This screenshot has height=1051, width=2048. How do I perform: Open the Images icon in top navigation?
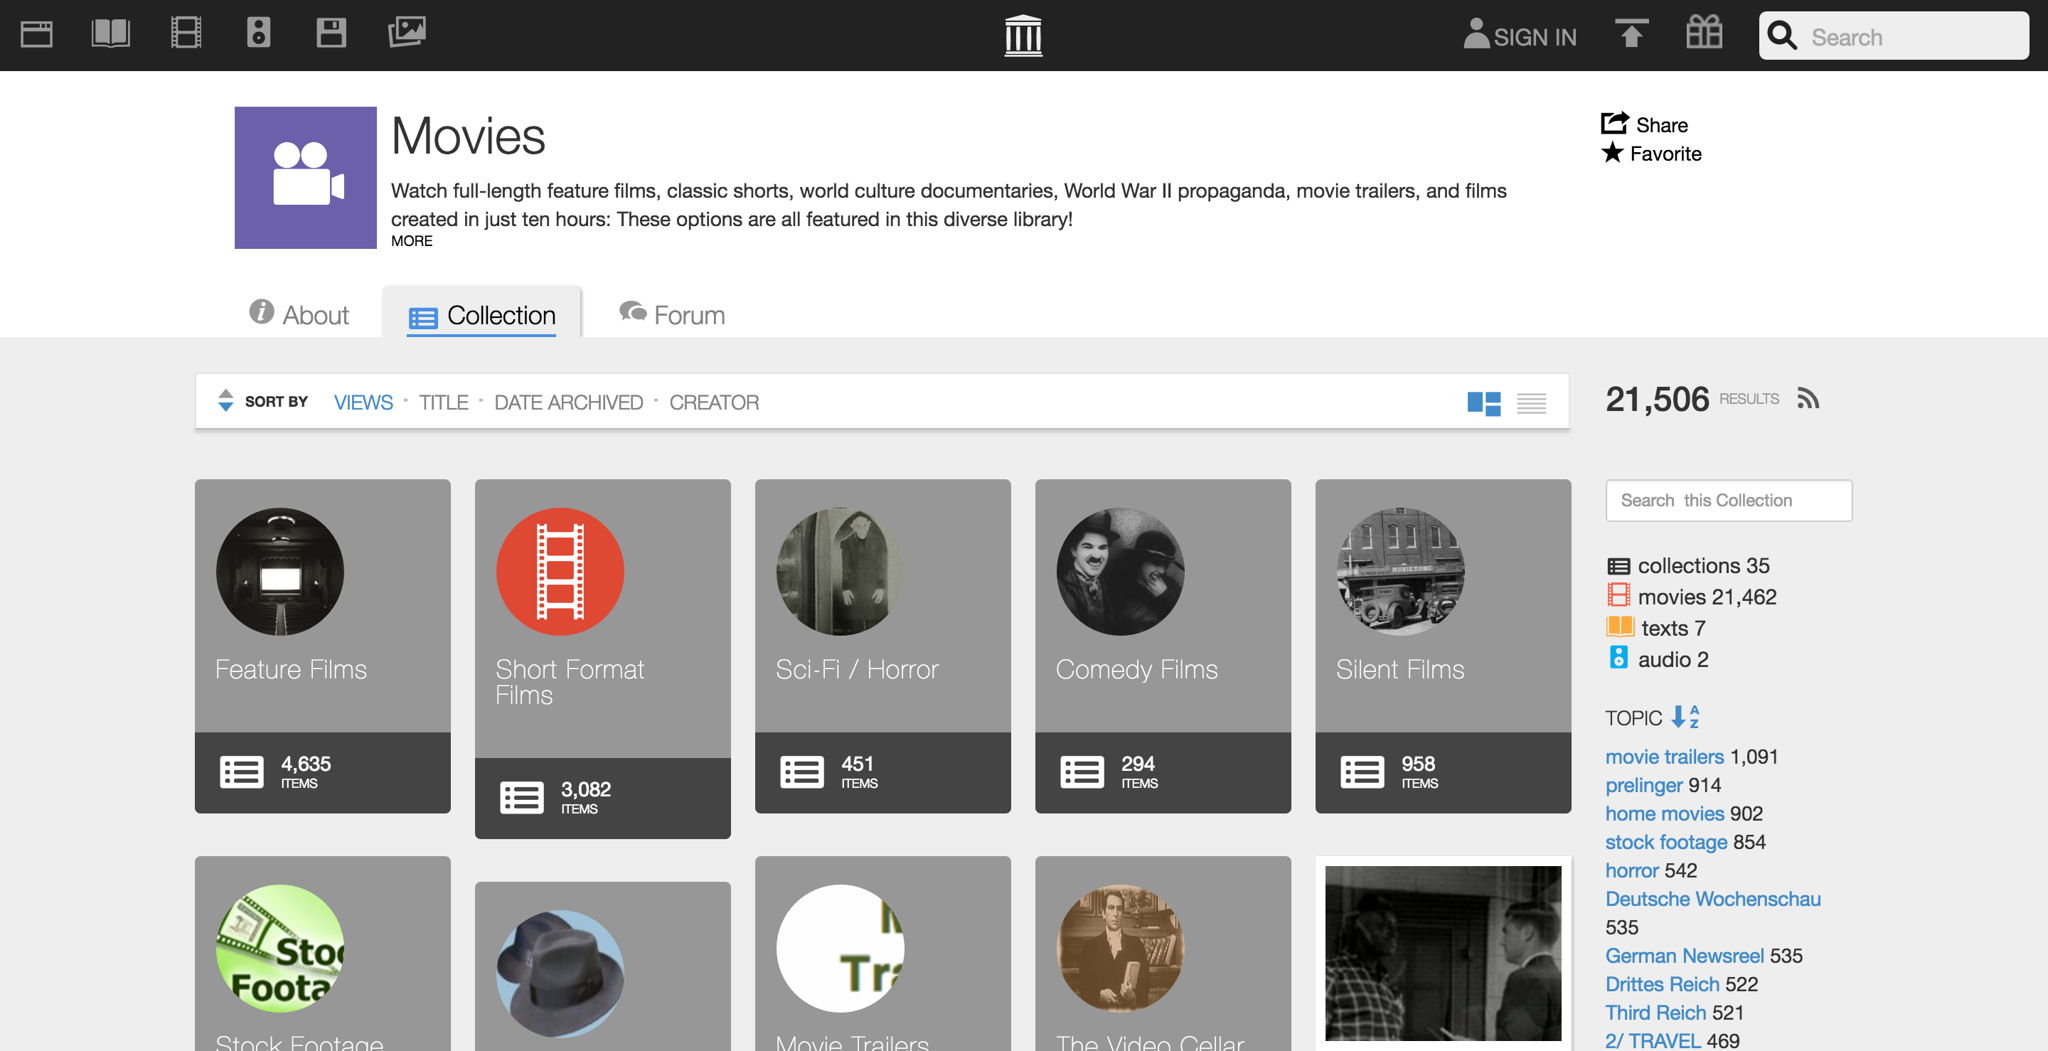click(407, 33)
